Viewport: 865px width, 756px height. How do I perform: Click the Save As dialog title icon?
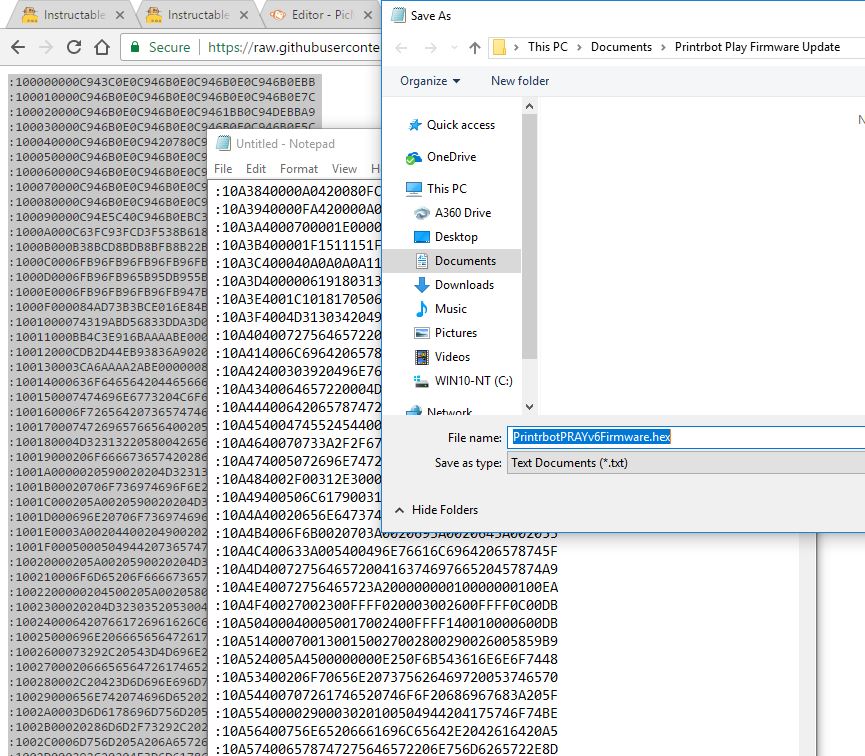pyautogui.click(x=398, y=15)
